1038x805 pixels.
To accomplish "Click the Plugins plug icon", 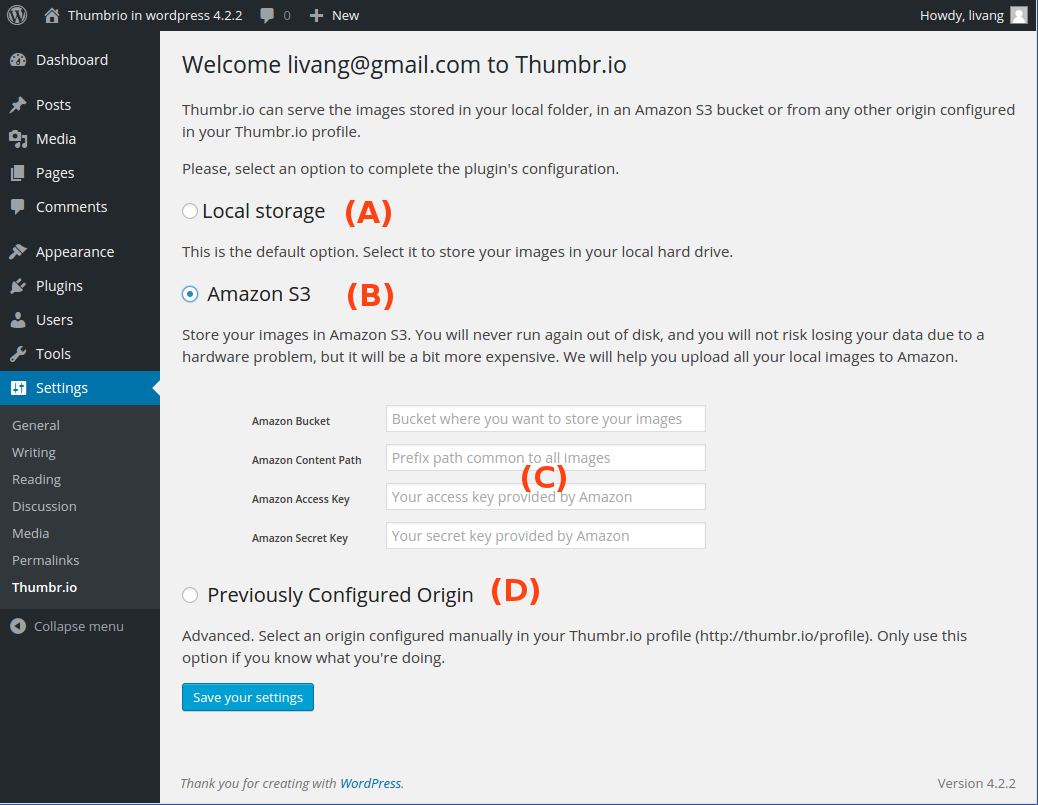I will (x=18, y=286).
